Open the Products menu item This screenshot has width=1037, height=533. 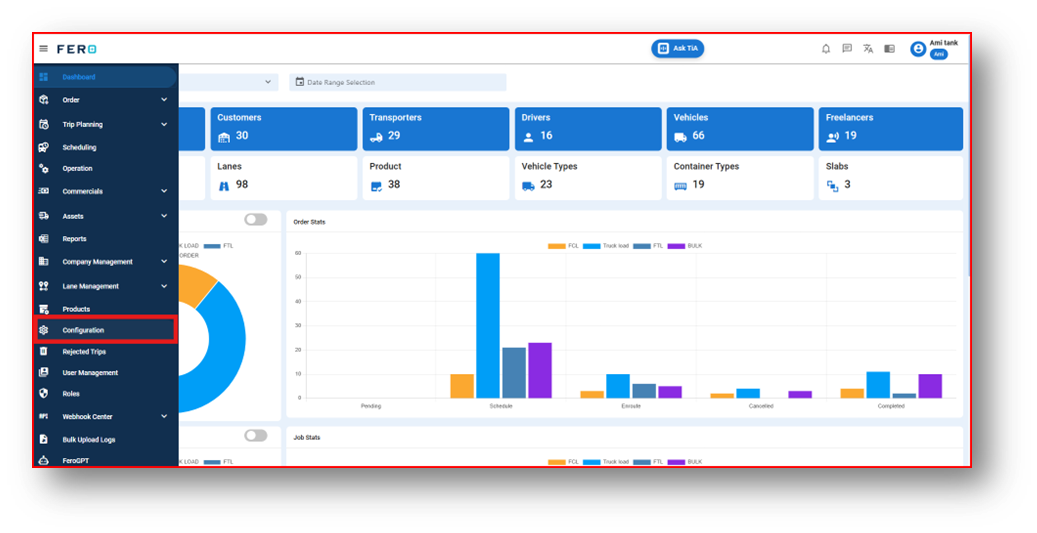click(x=105, y=309)
